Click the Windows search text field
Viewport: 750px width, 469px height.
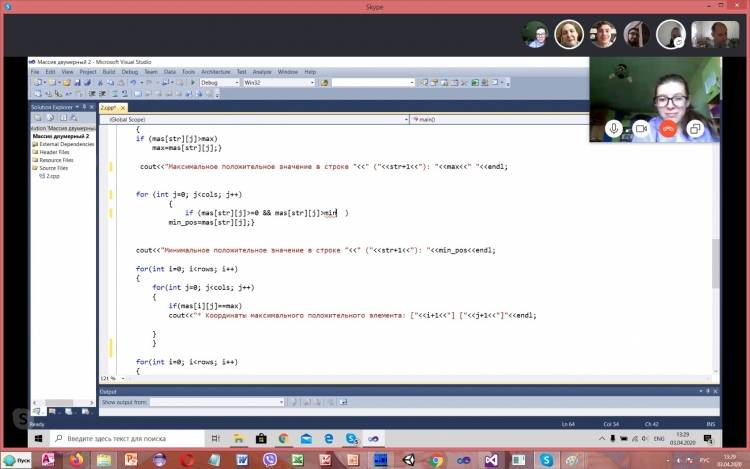[x=130, y=438]
